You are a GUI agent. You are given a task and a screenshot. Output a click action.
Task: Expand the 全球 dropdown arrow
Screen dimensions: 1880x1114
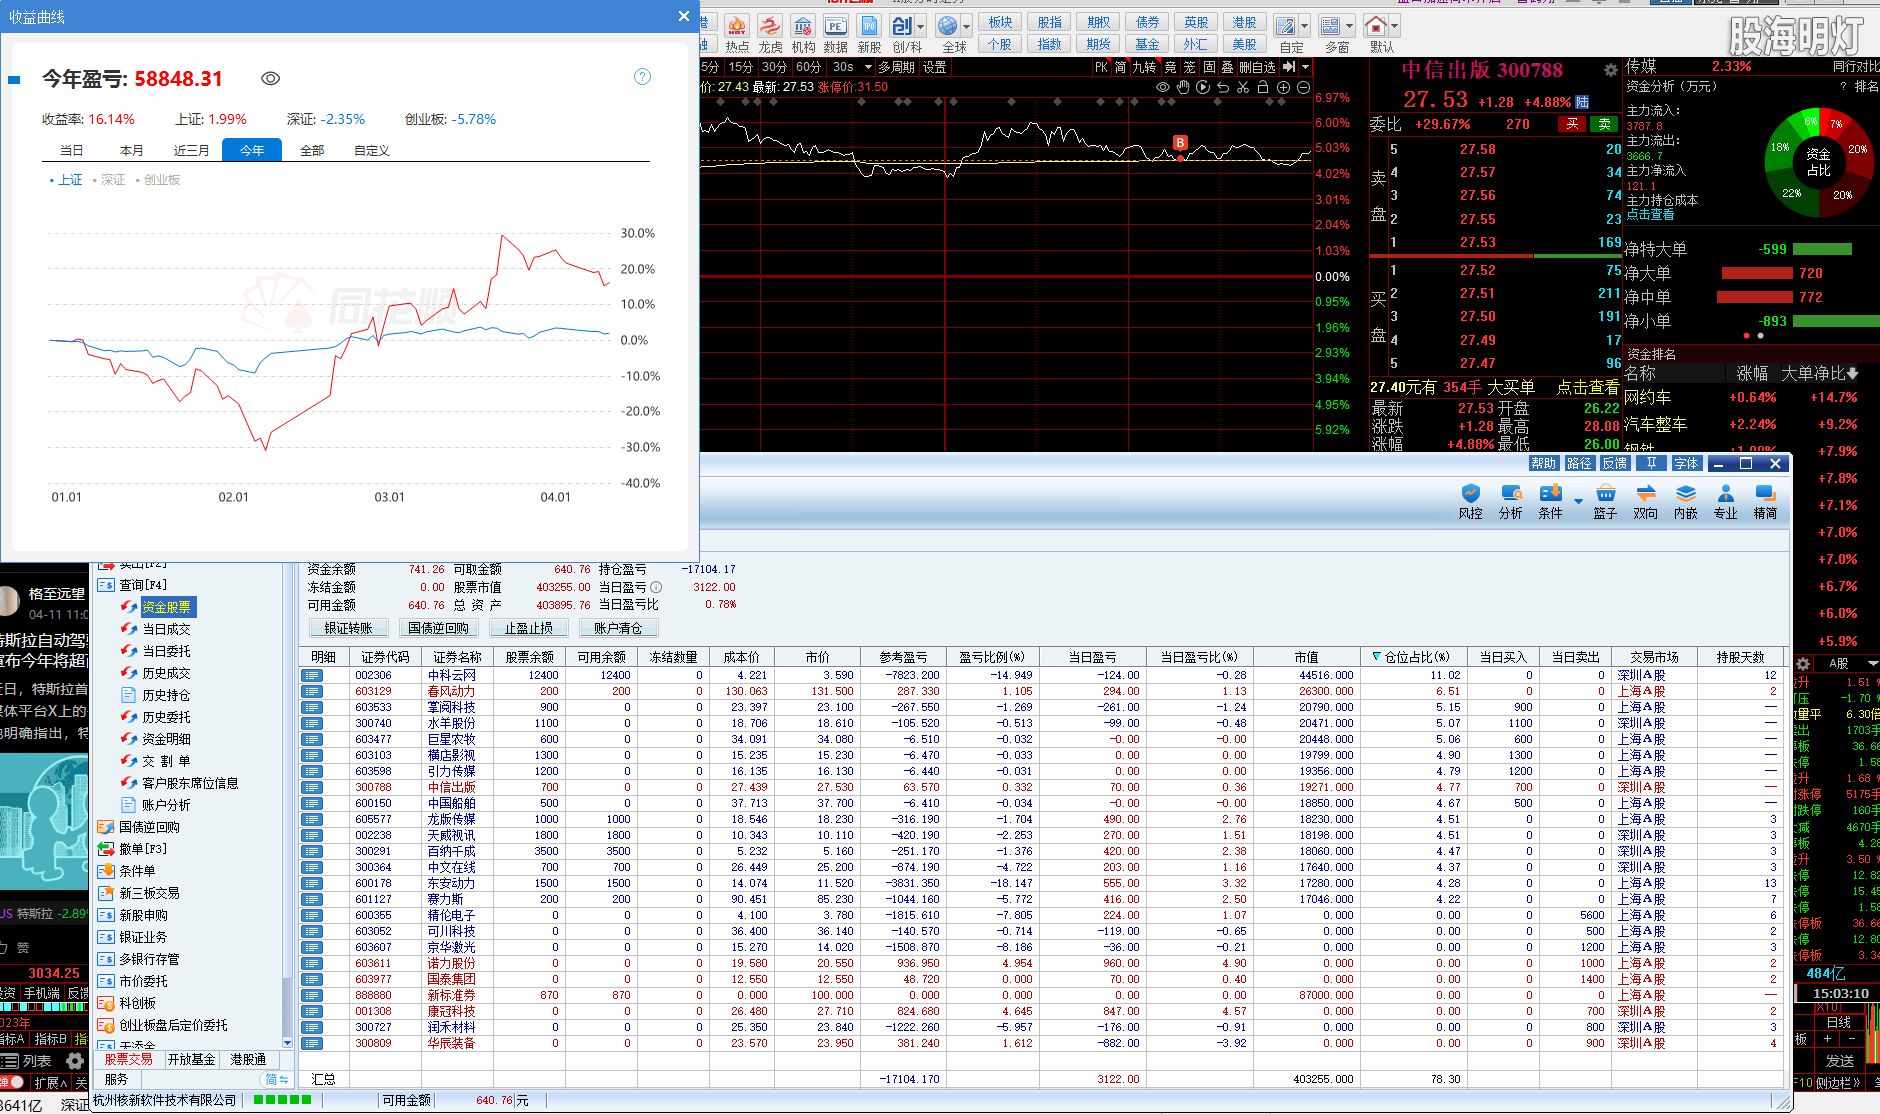pyautogui.click(x=967, y=26)
